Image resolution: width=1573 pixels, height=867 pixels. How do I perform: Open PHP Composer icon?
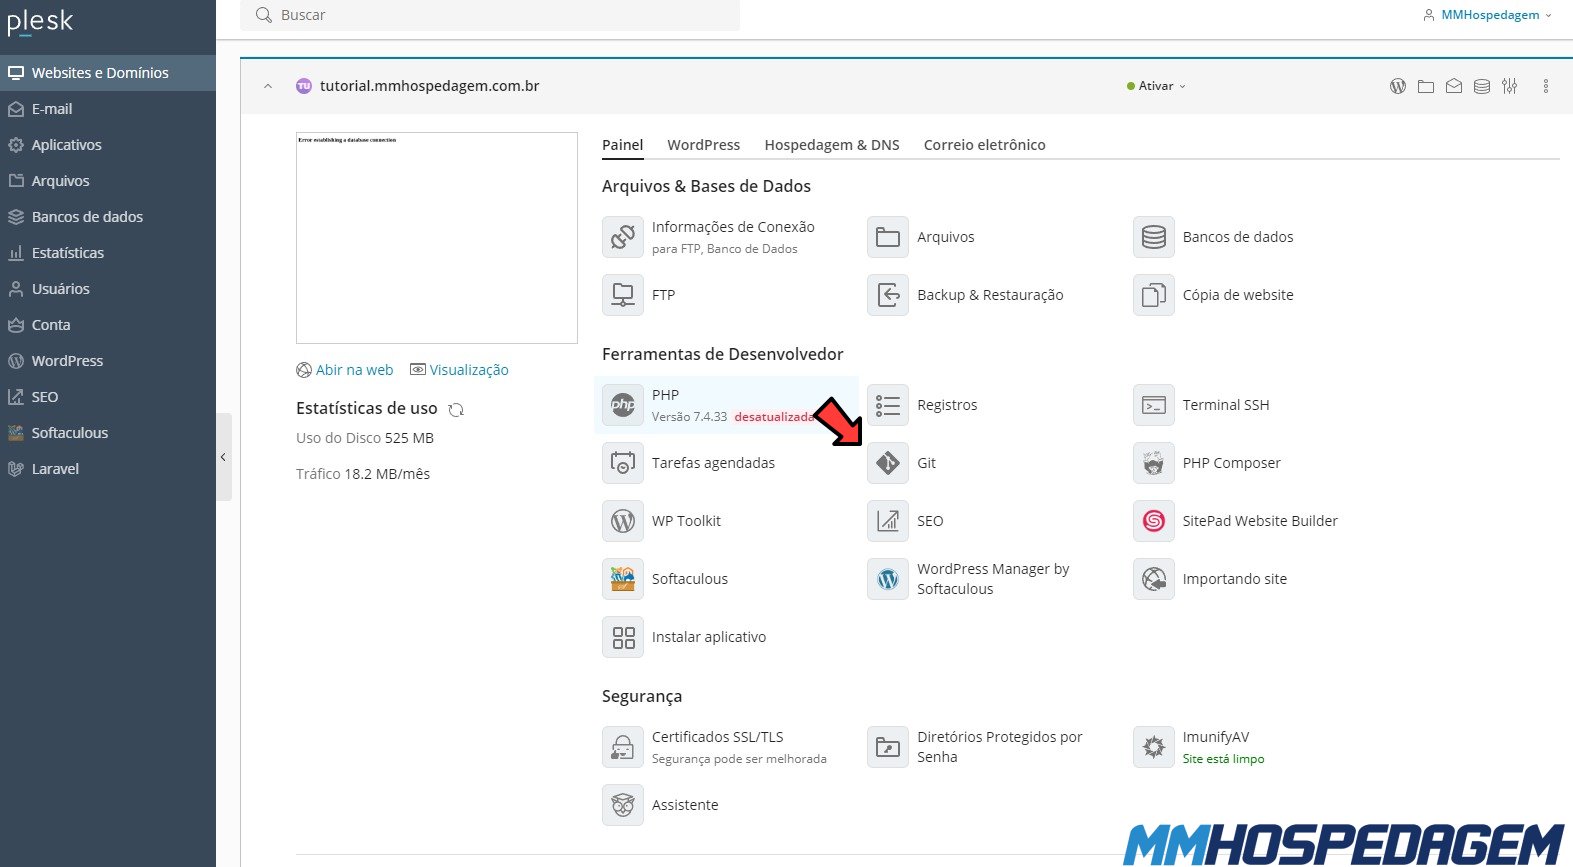click(1154, 463)
